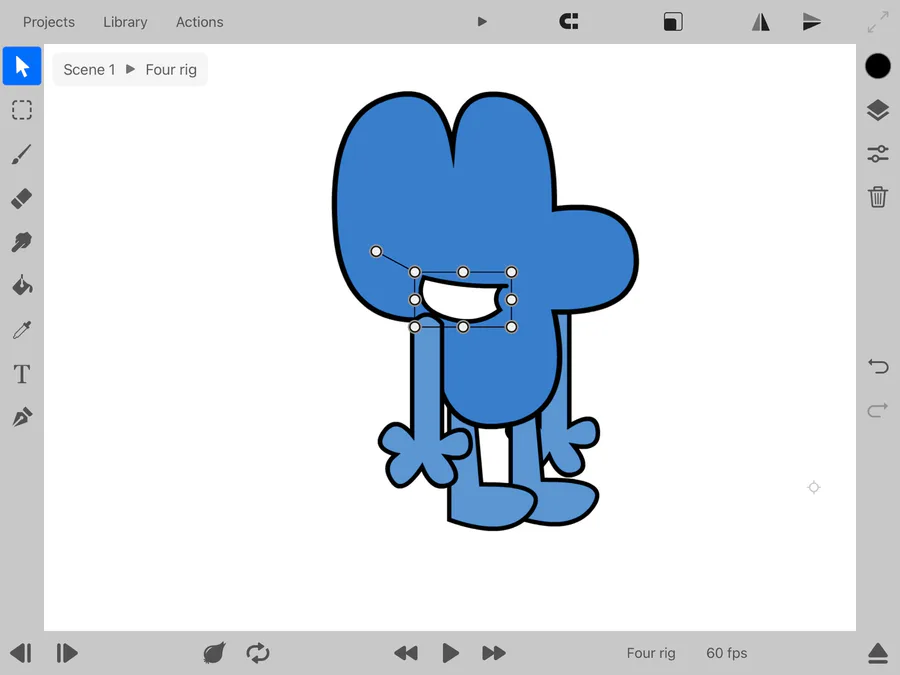Image resolution: width=900 pixels, height=675 pixels.
Task: Fast forward to the end
Action: tap(494, 653)
